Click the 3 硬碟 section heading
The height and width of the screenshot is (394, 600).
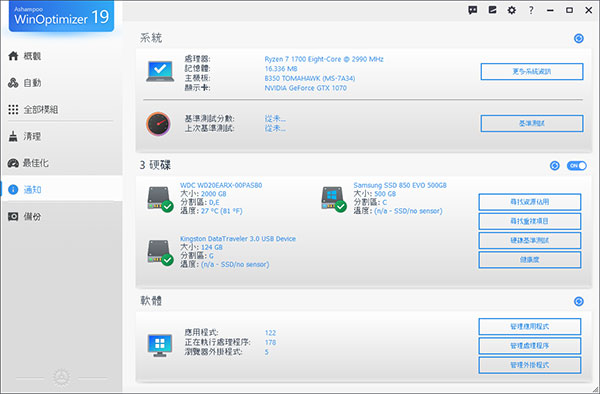pyautogui.click(x=155, y=165)
